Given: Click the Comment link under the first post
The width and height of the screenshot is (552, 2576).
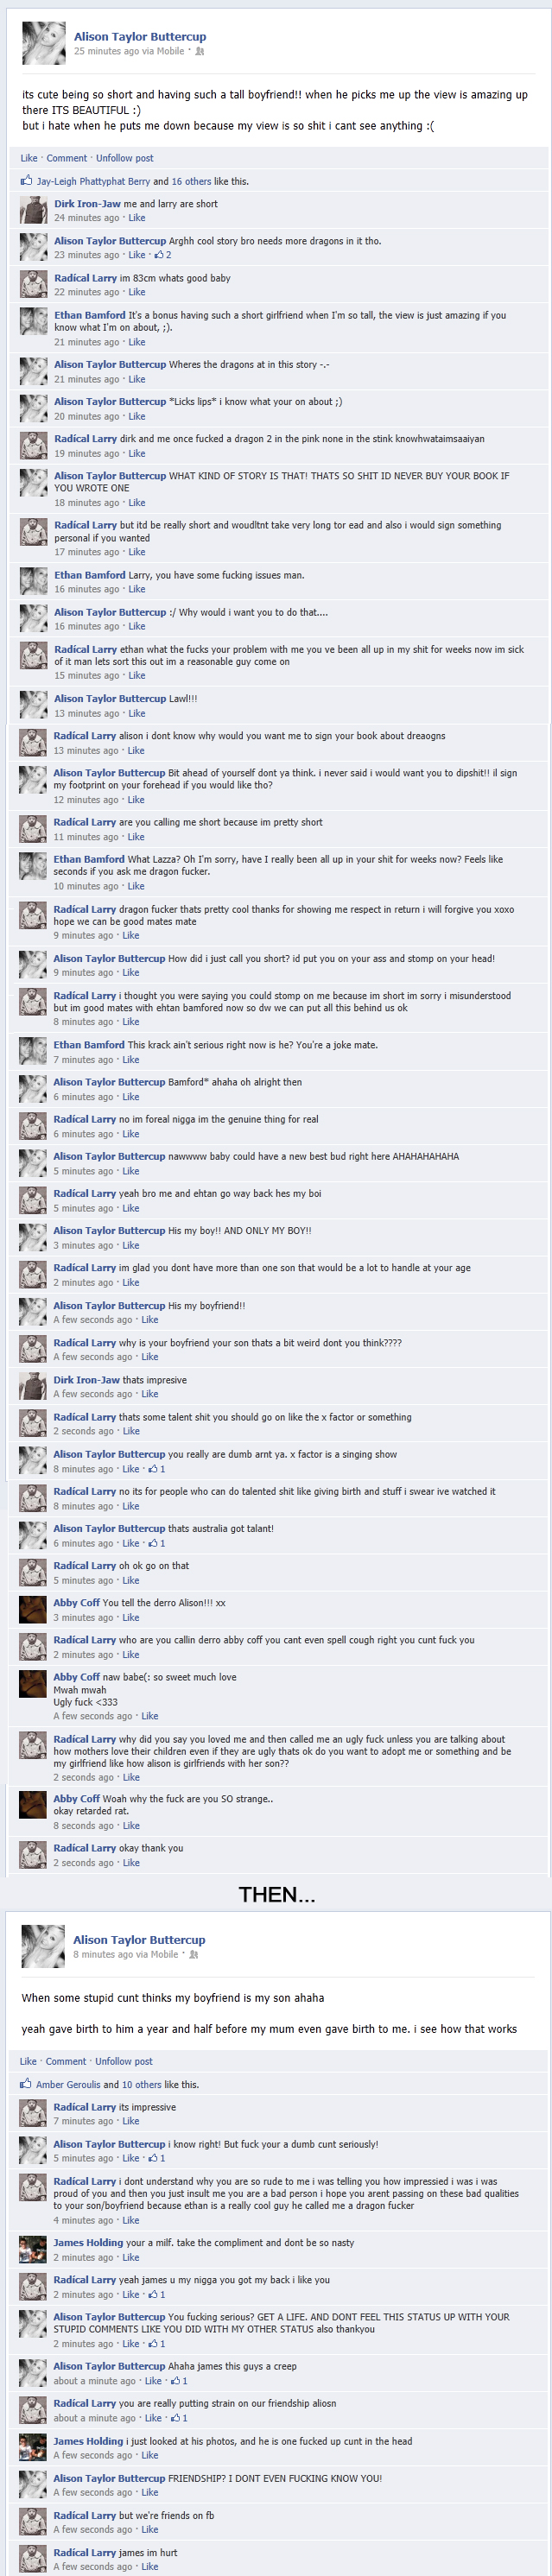Looking at the screenshot, I should 67,158.
